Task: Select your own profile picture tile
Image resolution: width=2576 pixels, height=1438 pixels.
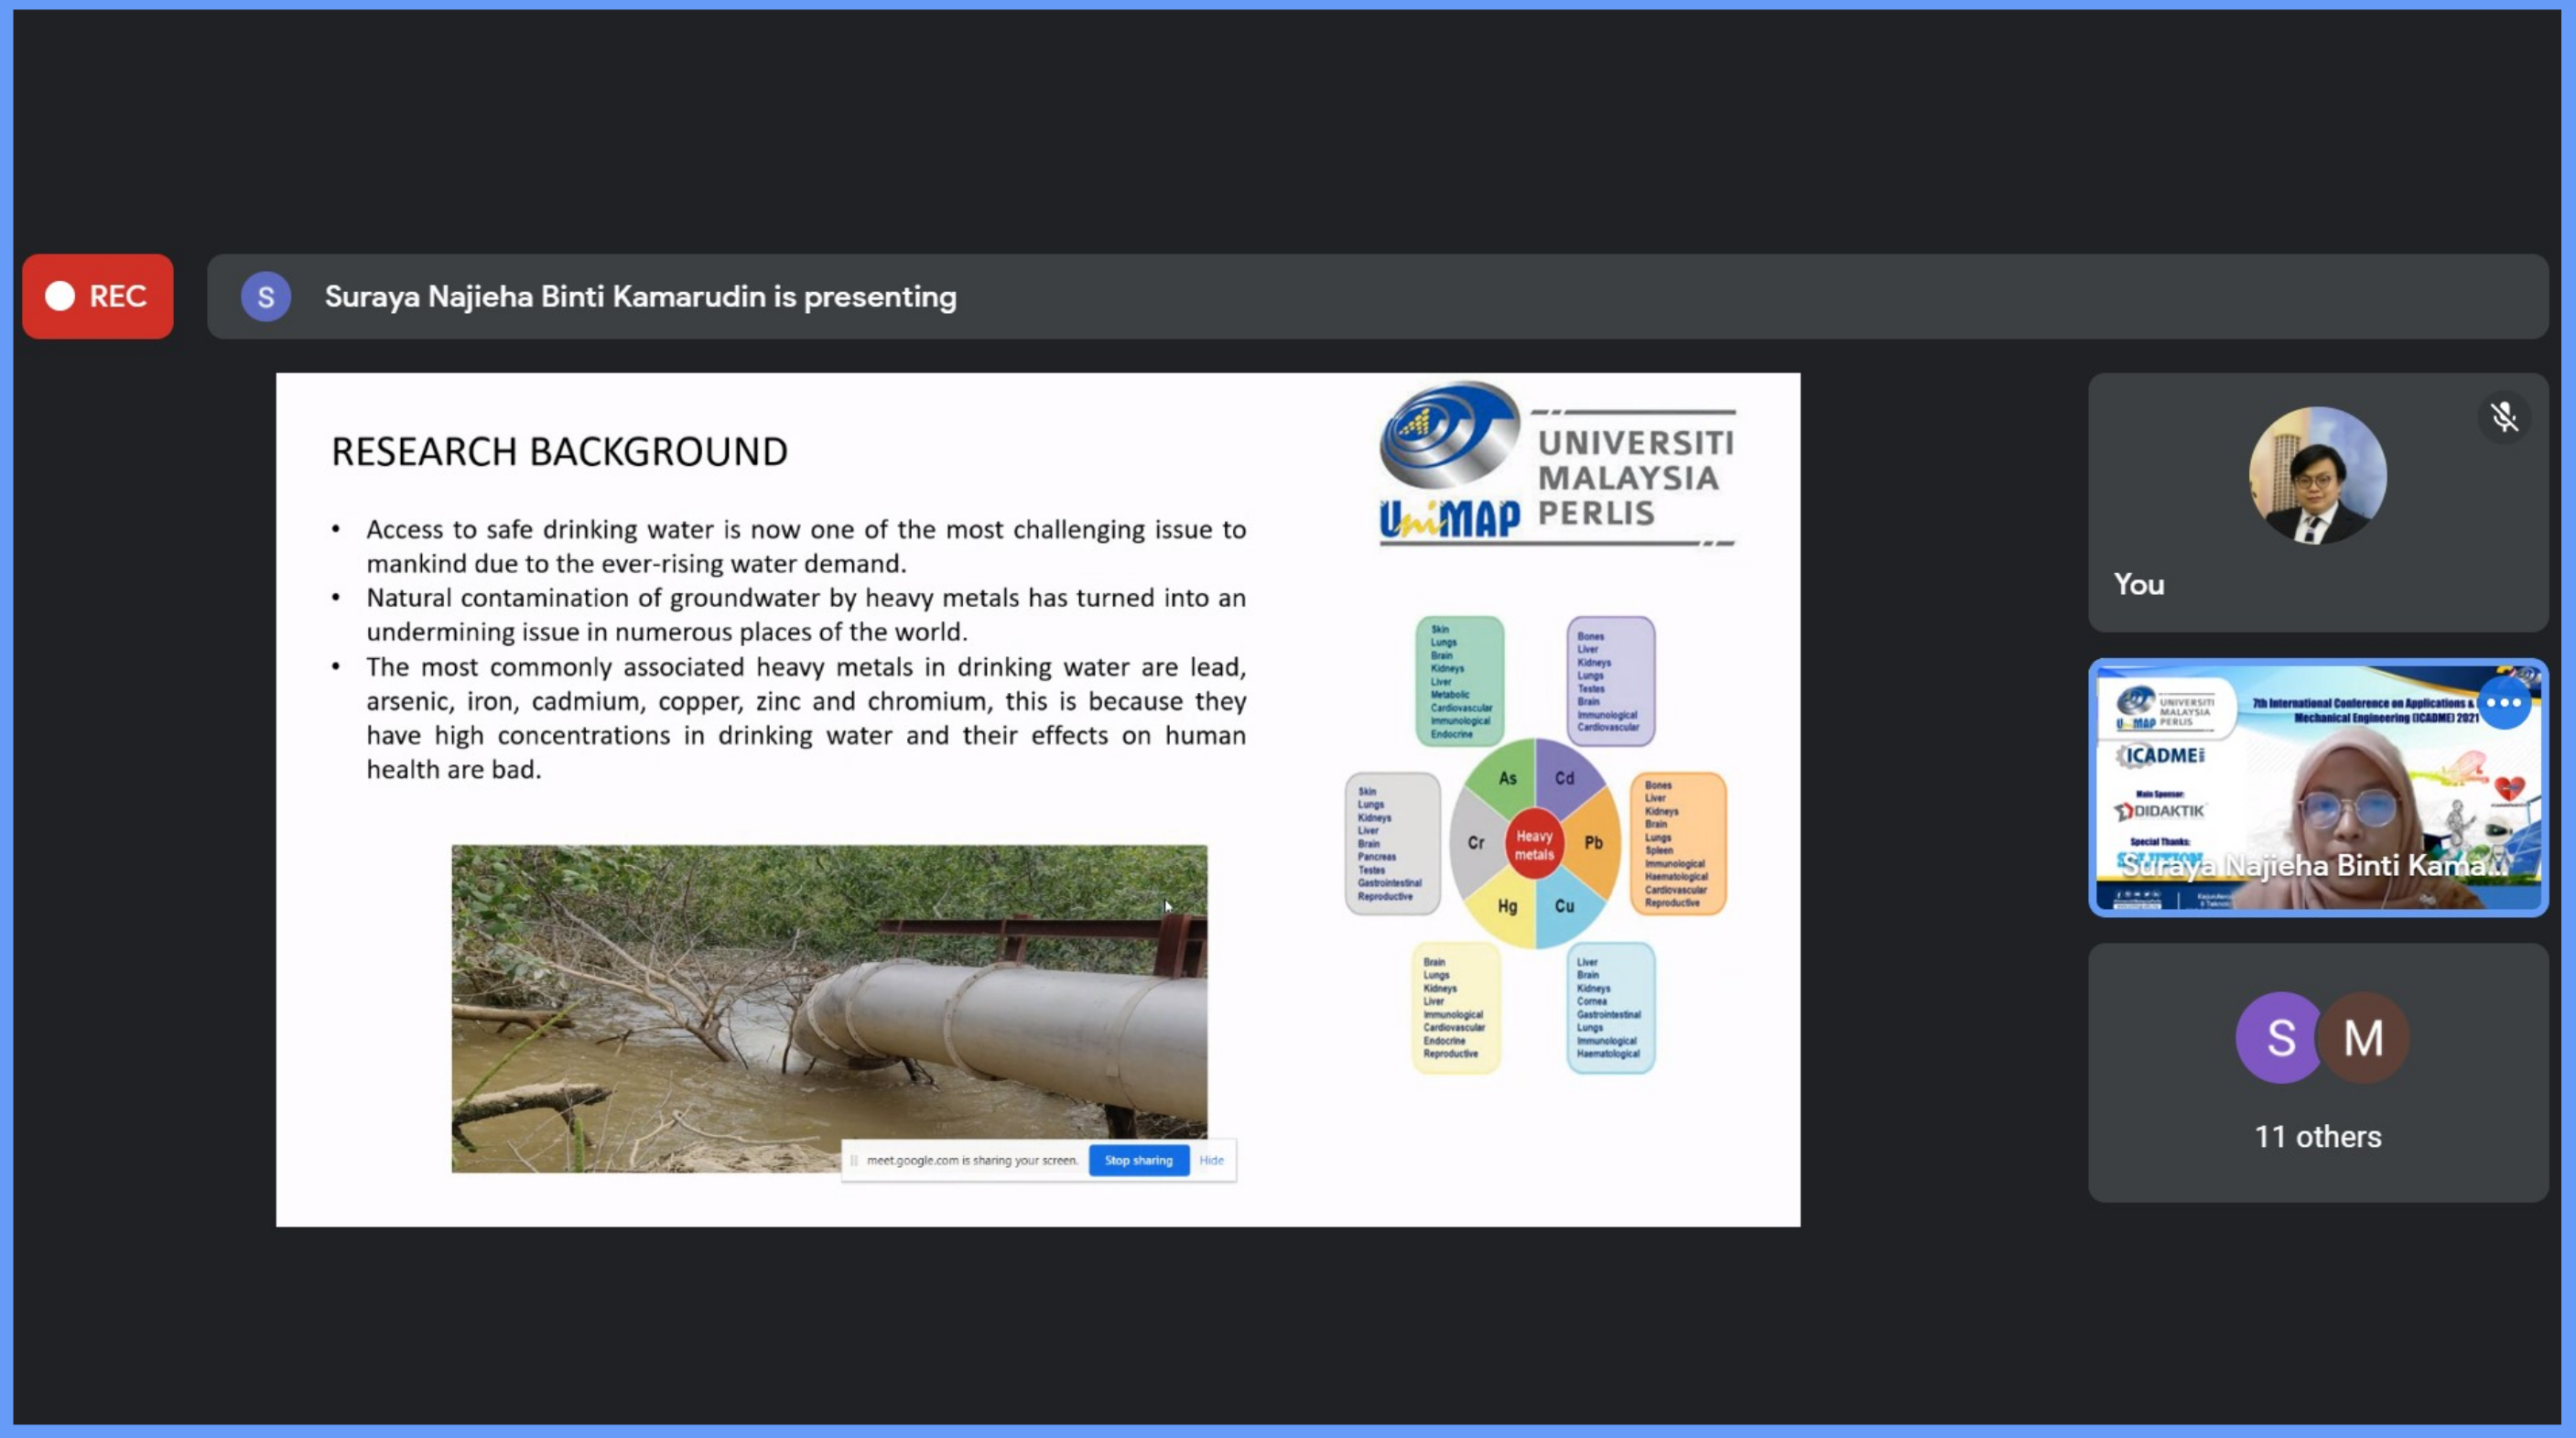Action: click(x=2317, y=476)
